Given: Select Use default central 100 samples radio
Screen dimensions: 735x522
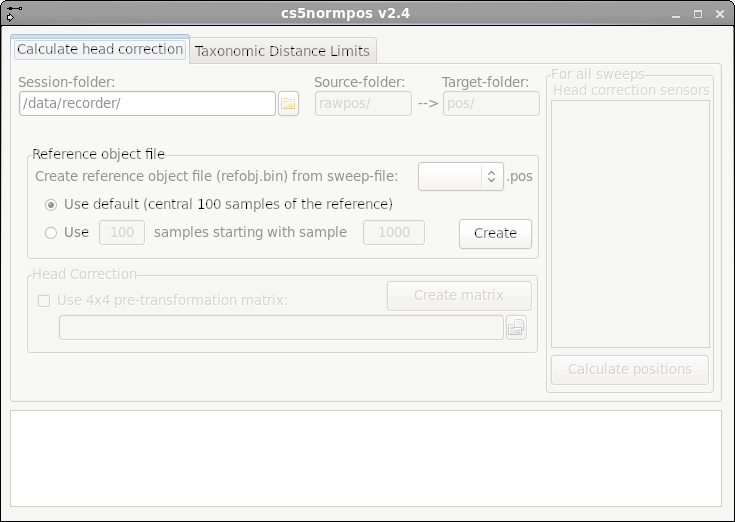Looking at the screenshot, I should tap(51, 205).
